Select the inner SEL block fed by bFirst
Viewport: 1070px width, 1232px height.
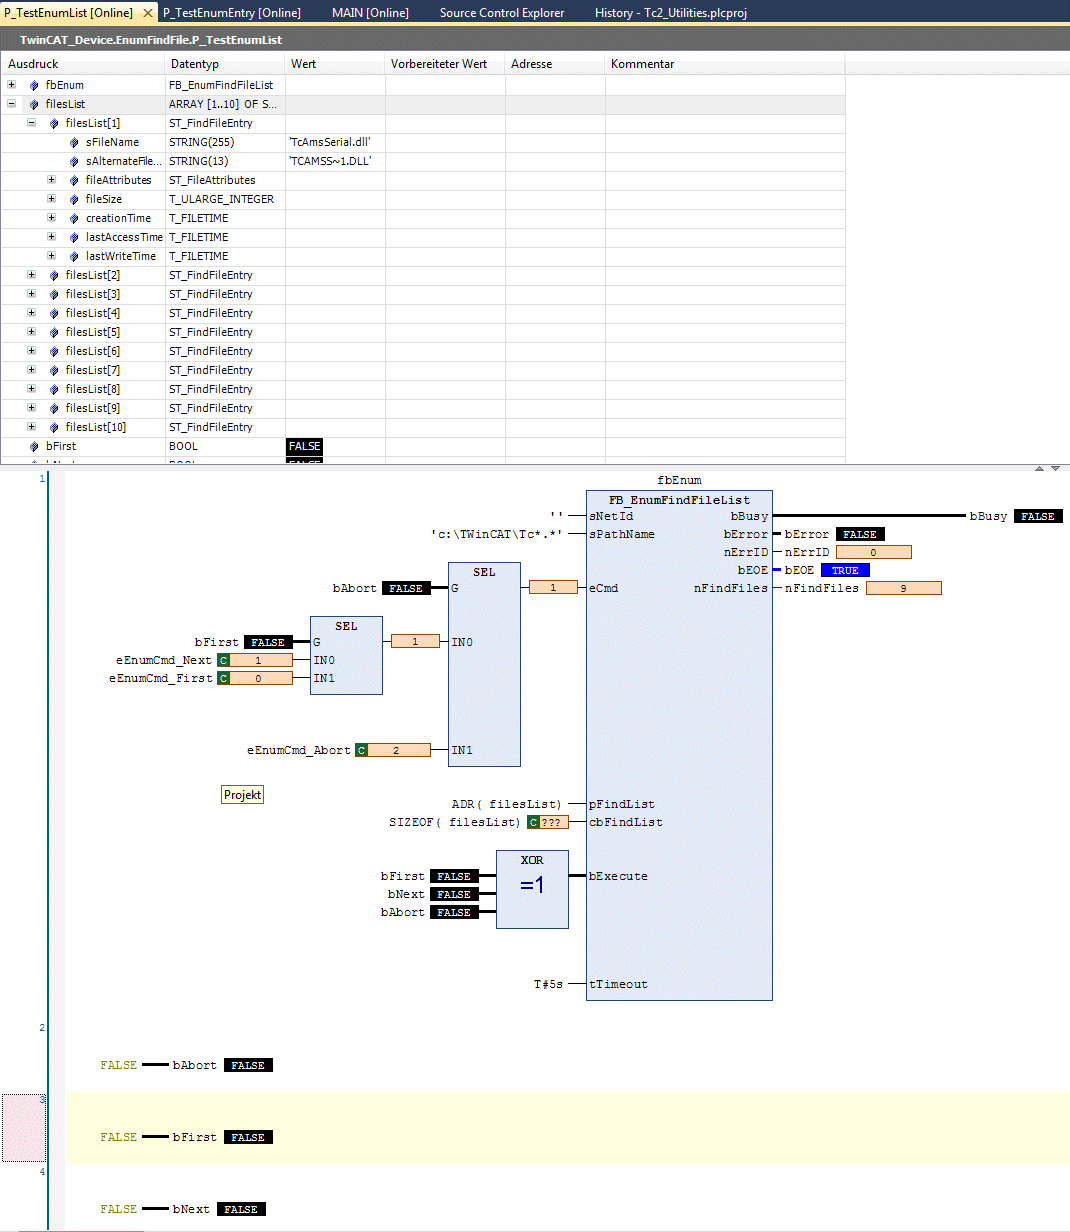346,655
